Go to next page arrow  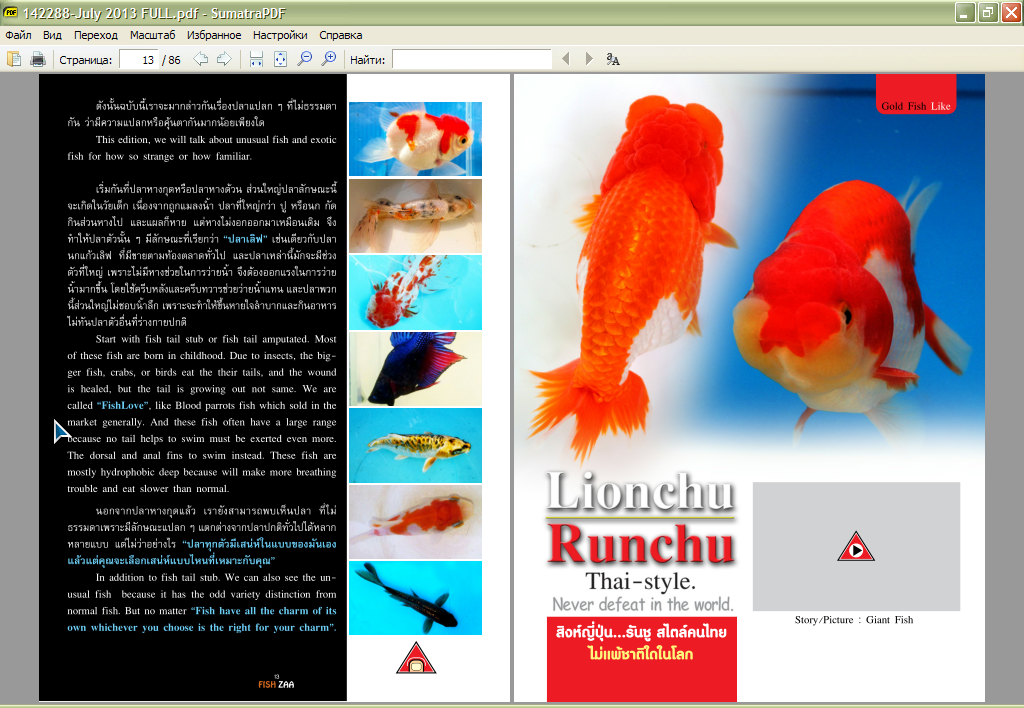pos(224,59)
